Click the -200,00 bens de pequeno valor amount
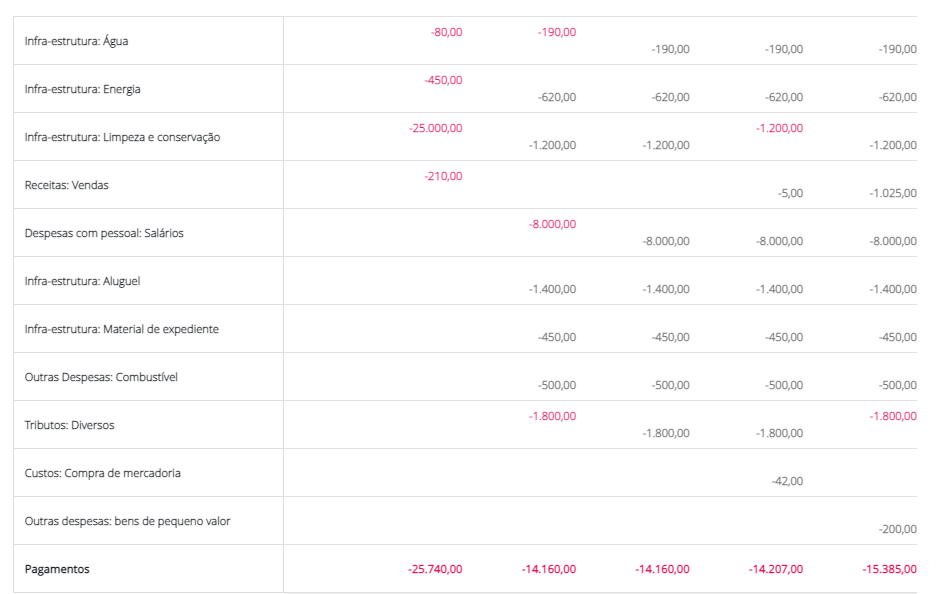Screen dimensions: 944x594 coord(898,529)
